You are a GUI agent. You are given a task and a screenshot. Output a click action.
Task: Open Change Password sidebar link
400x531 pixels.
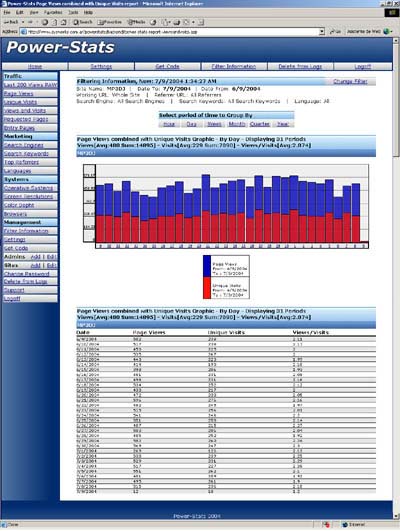[27, 274]
